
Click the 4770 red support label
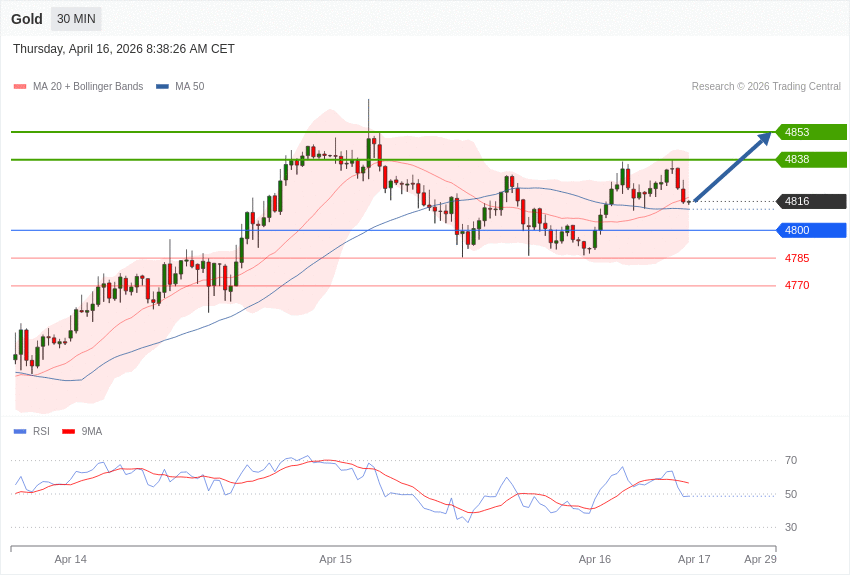797,285
